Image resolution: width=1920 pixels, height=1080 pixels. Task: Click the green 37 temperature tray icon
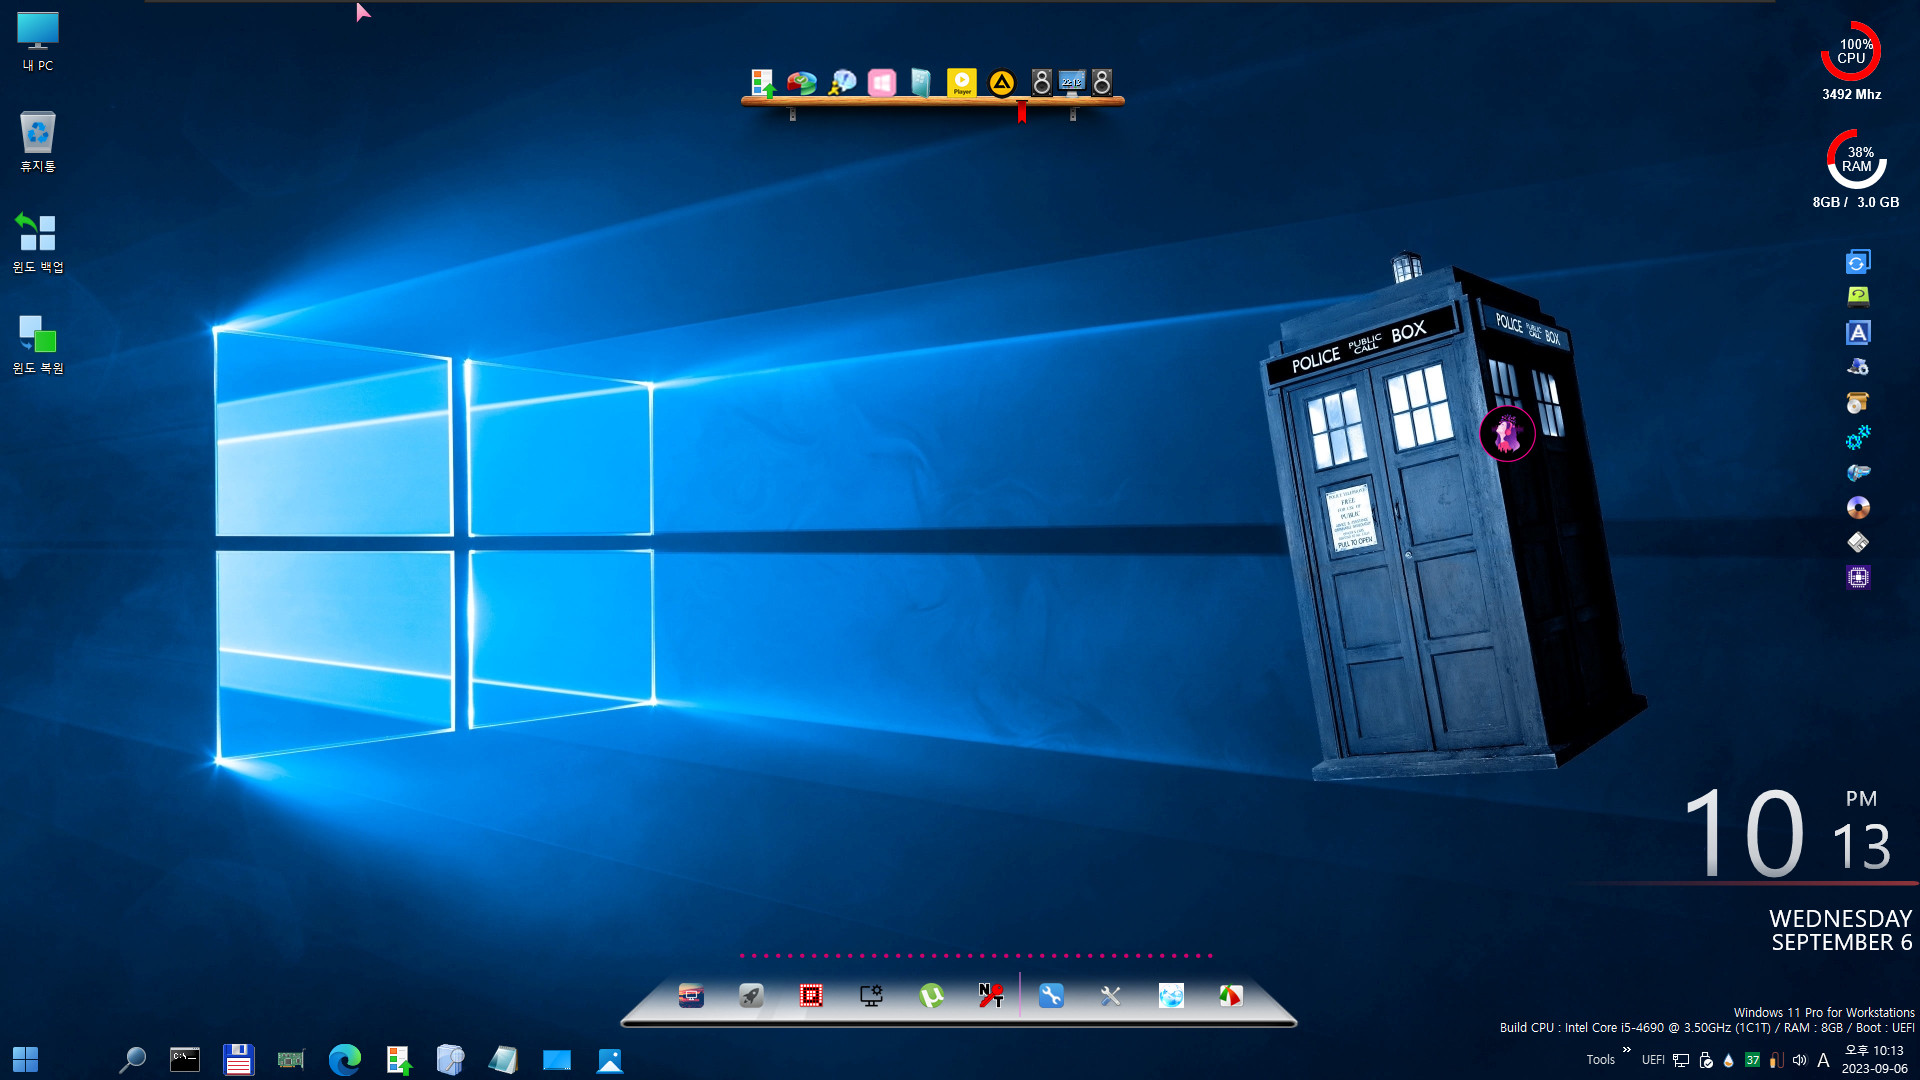[x=1753, y=1060]
